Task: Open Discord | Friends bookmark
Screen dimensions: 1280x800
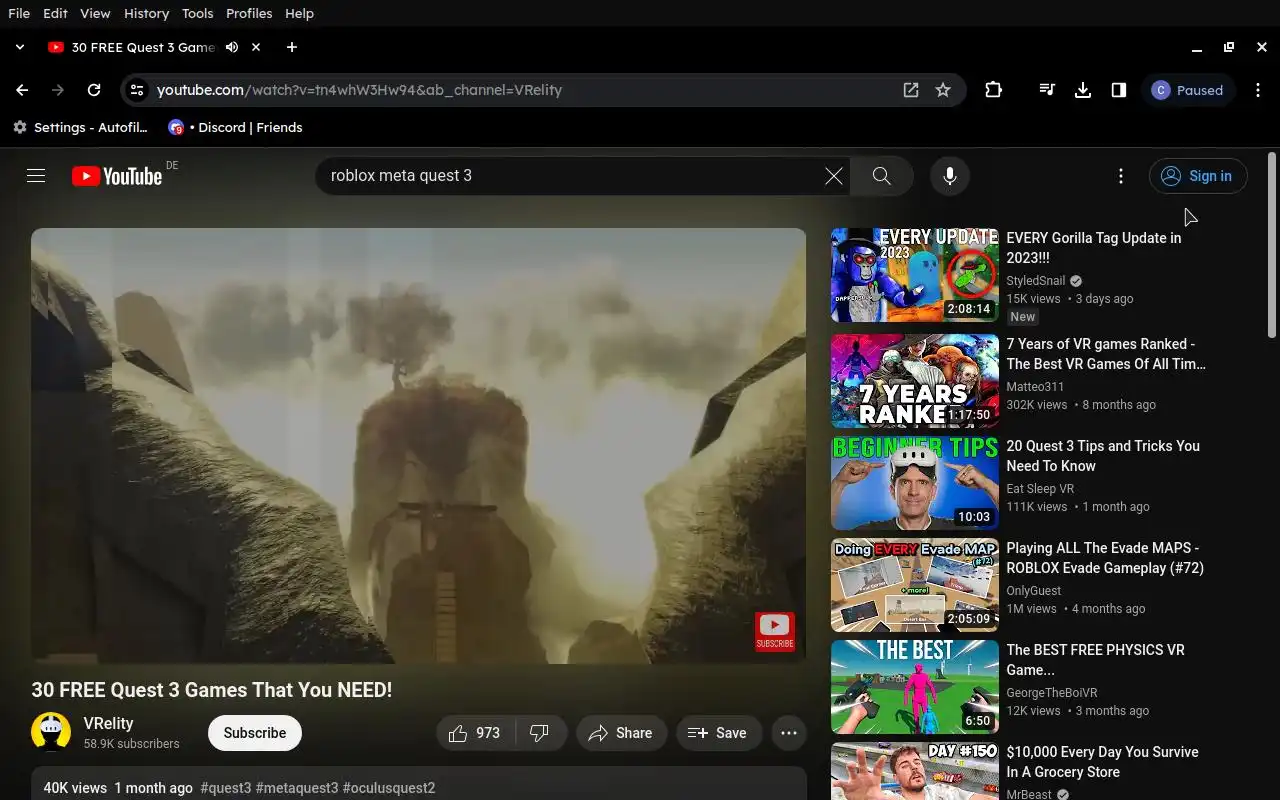Action: click(236, 127)
